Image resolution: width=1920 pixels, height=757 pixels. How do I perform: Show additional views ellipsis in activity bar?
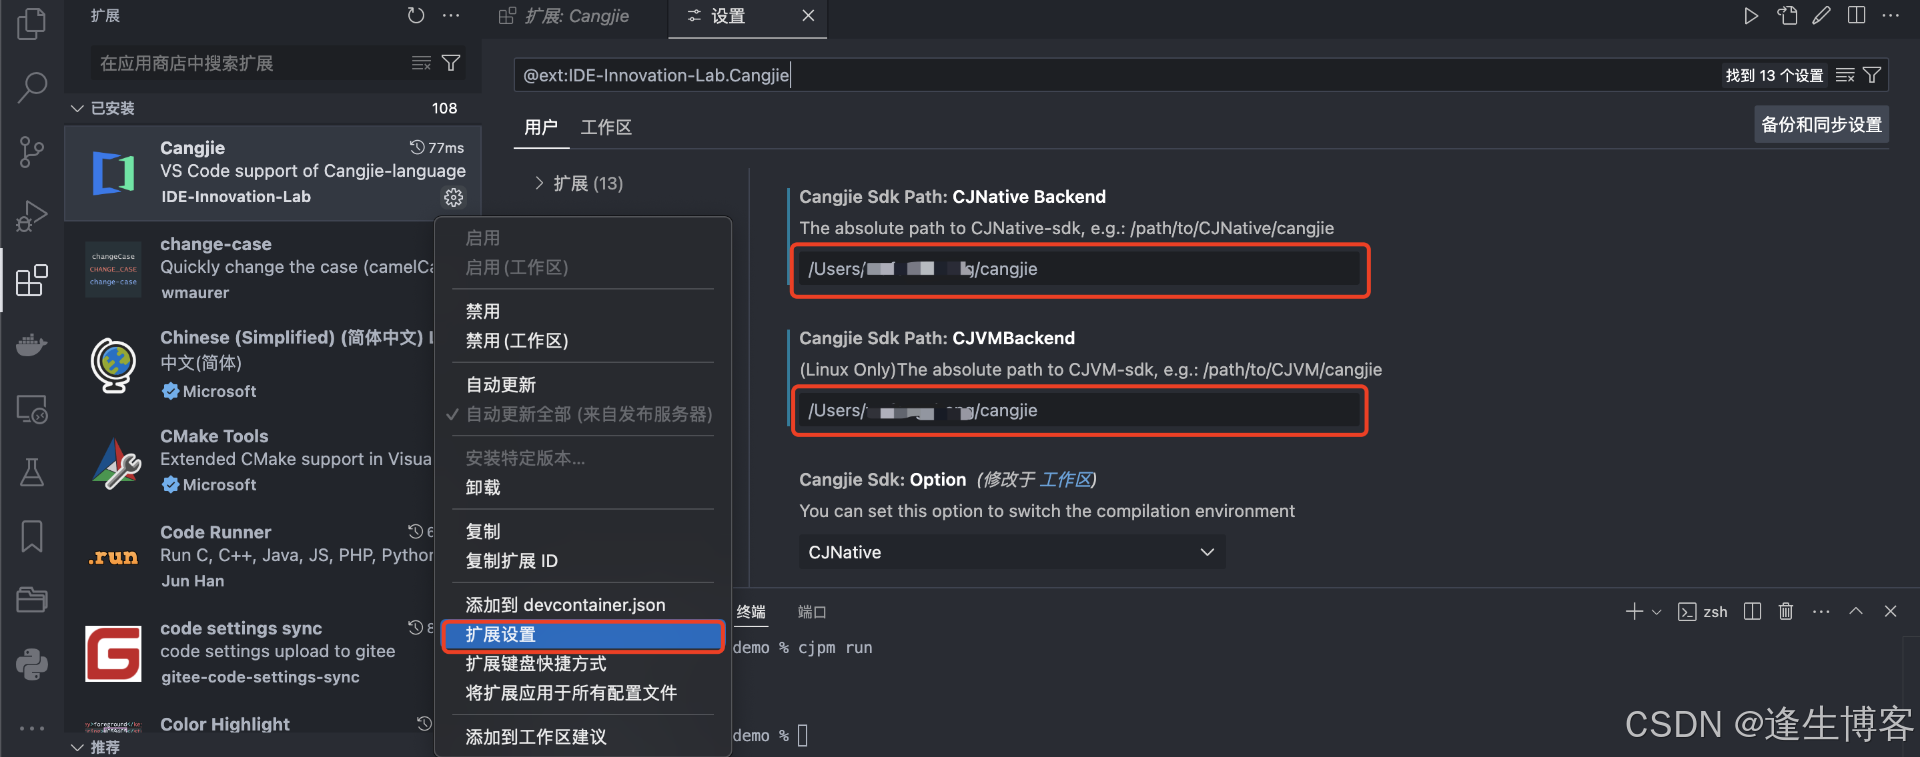[32, 728]
